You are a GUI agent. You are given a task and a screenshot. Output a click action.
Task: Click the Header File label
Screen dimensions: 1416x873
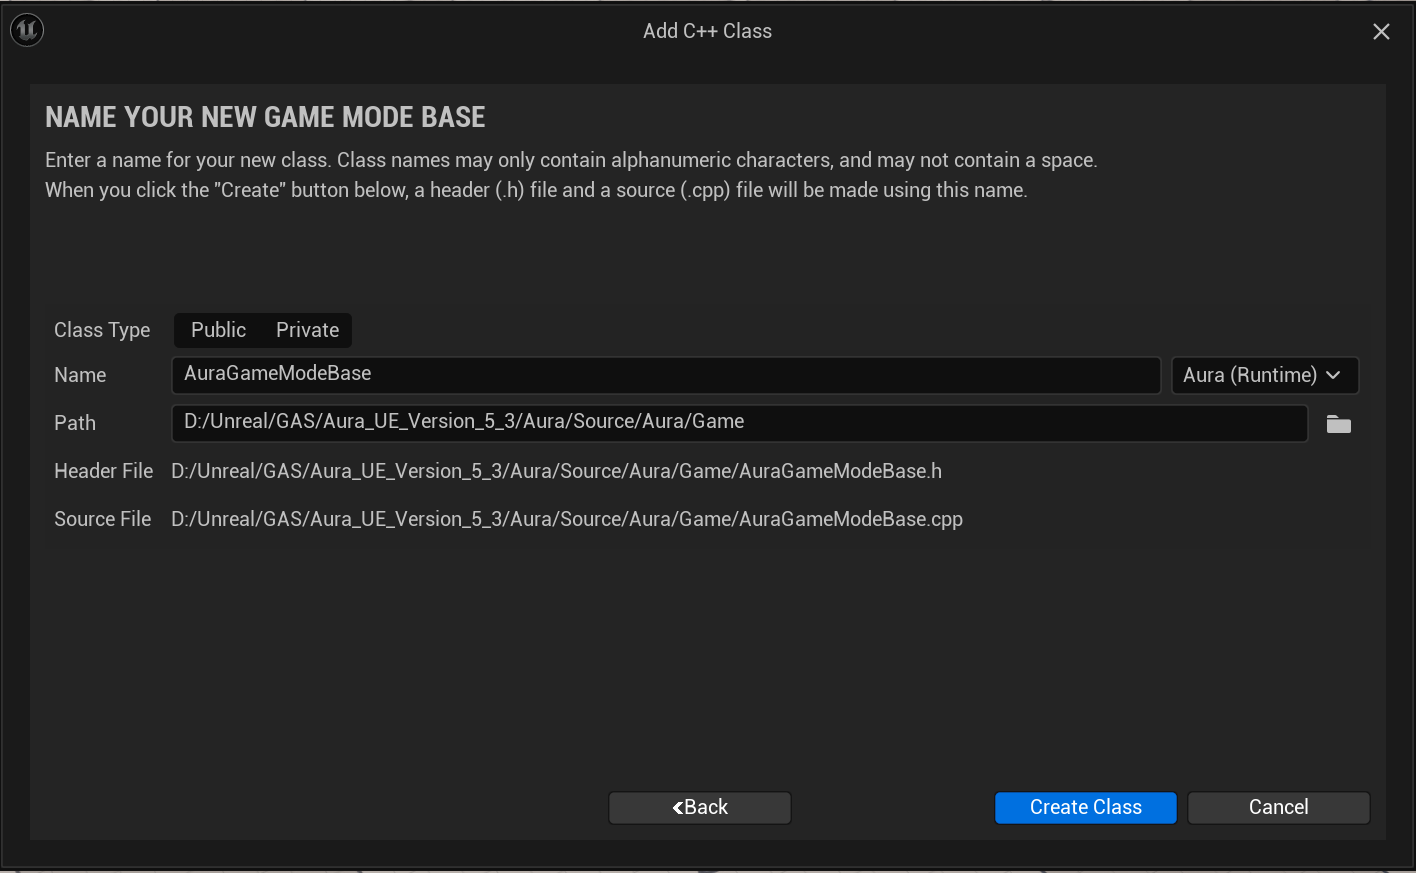tap(103, 471)
